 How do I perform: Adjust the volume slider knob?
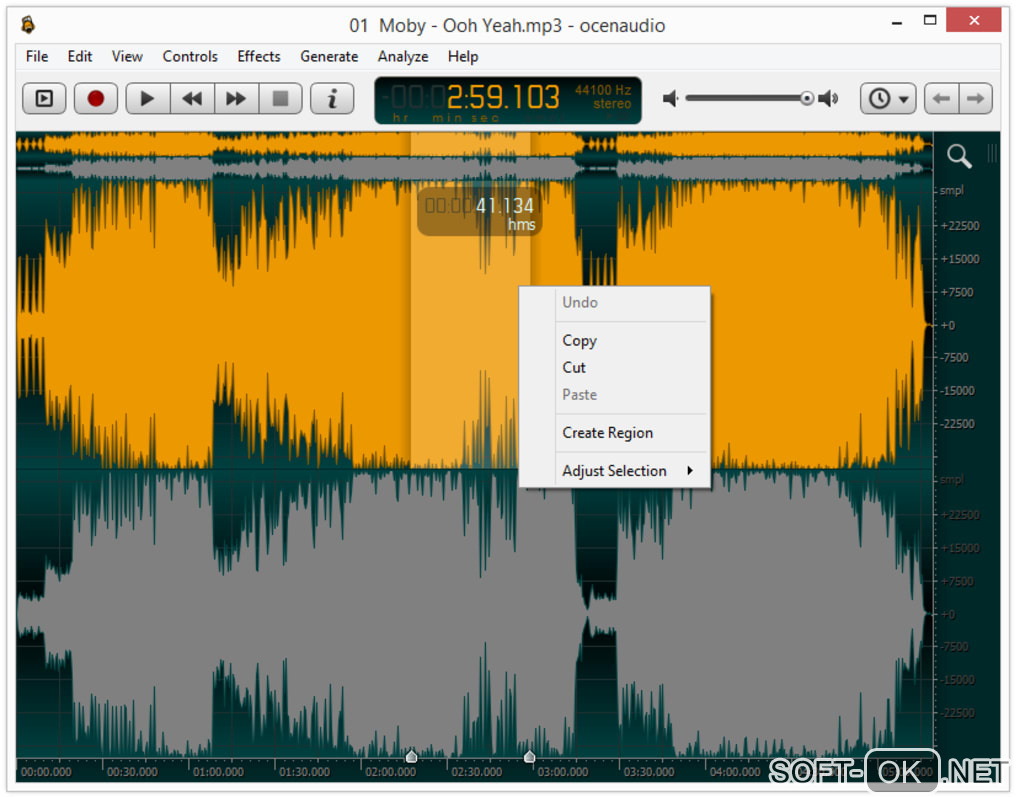[807, 98]
